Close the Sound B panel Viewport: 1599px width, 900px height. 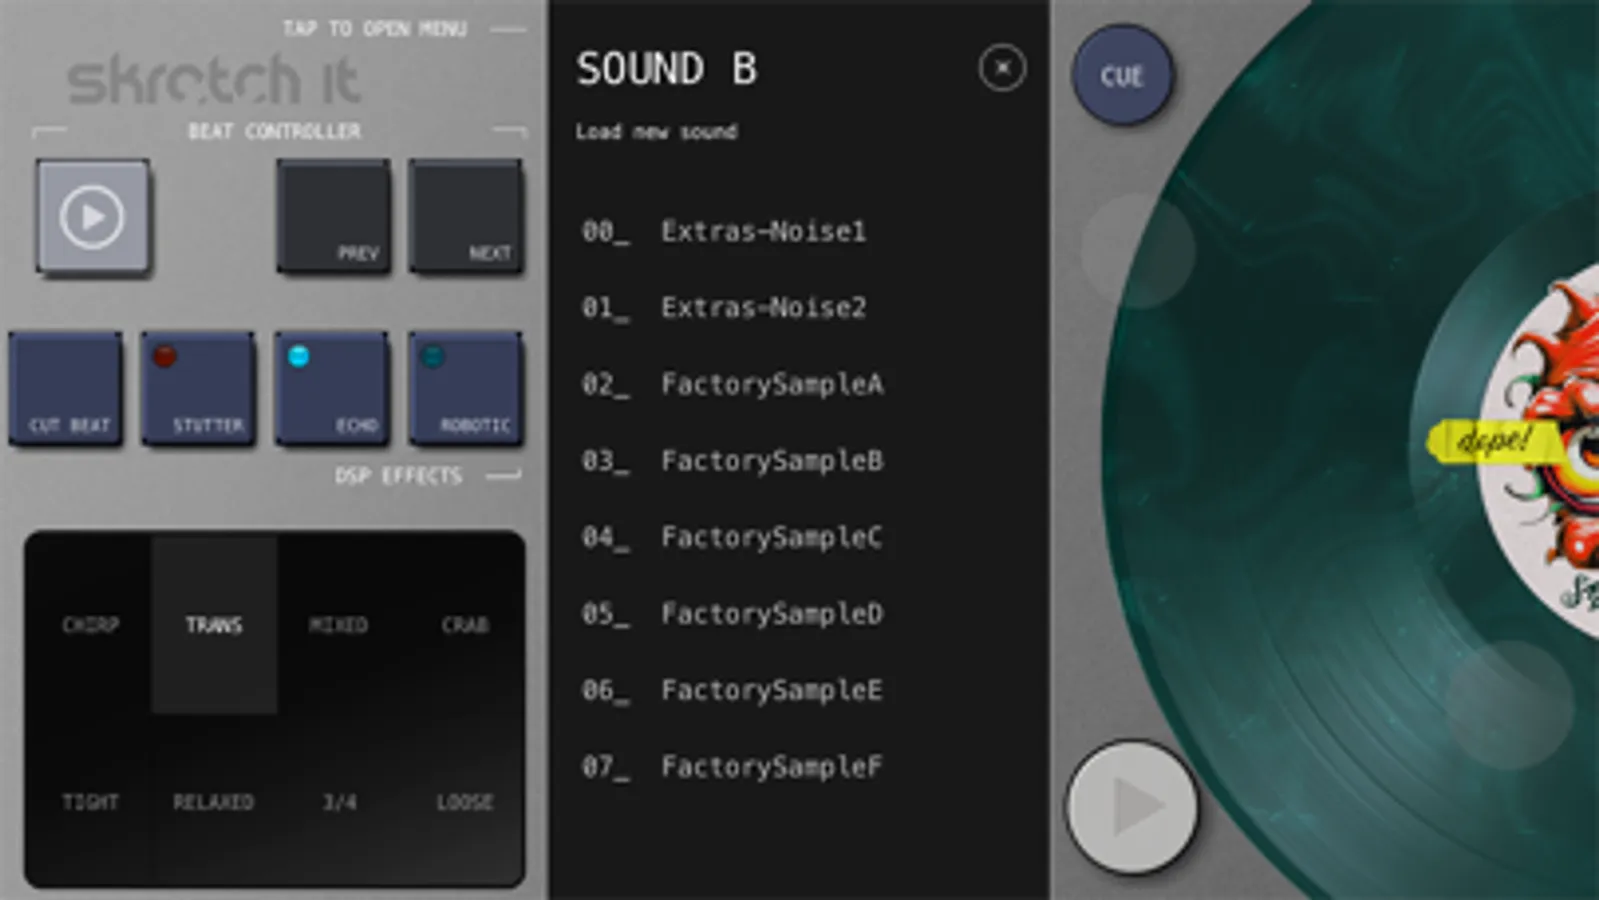coord(1002,68)
